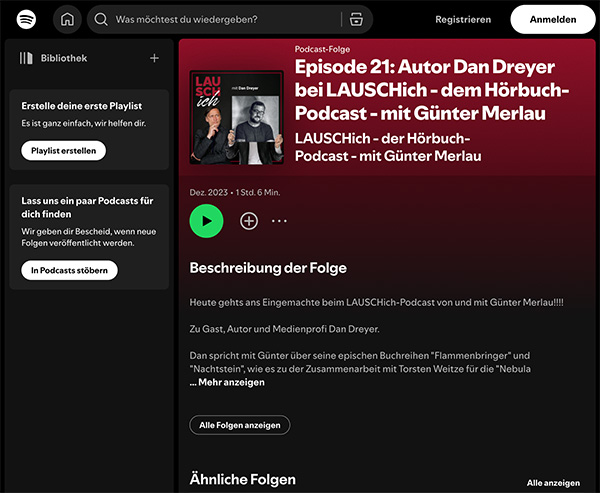This screenshot has width=600, height=493.
Task: Open the LAUSCHich podcast show link
Action: (388, 147)
